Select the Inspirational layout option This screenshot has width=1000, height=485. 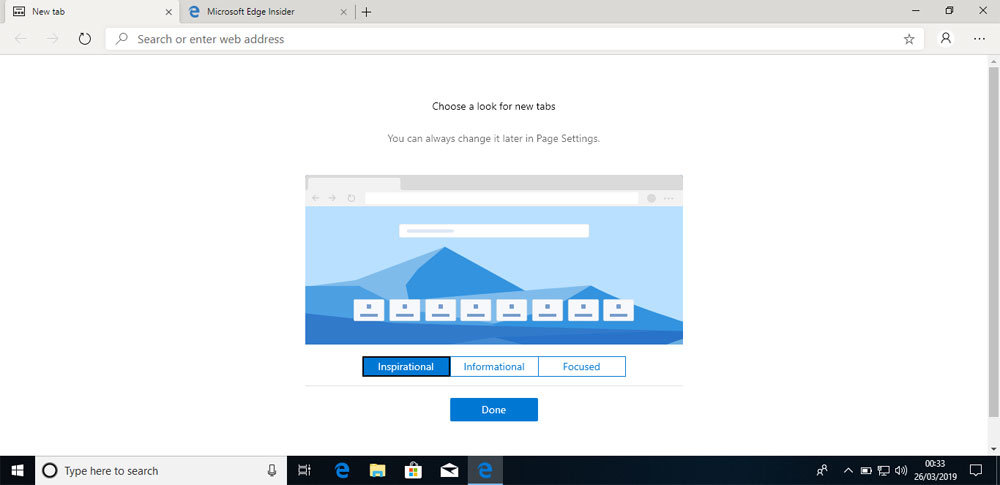[x=406, y=367]
